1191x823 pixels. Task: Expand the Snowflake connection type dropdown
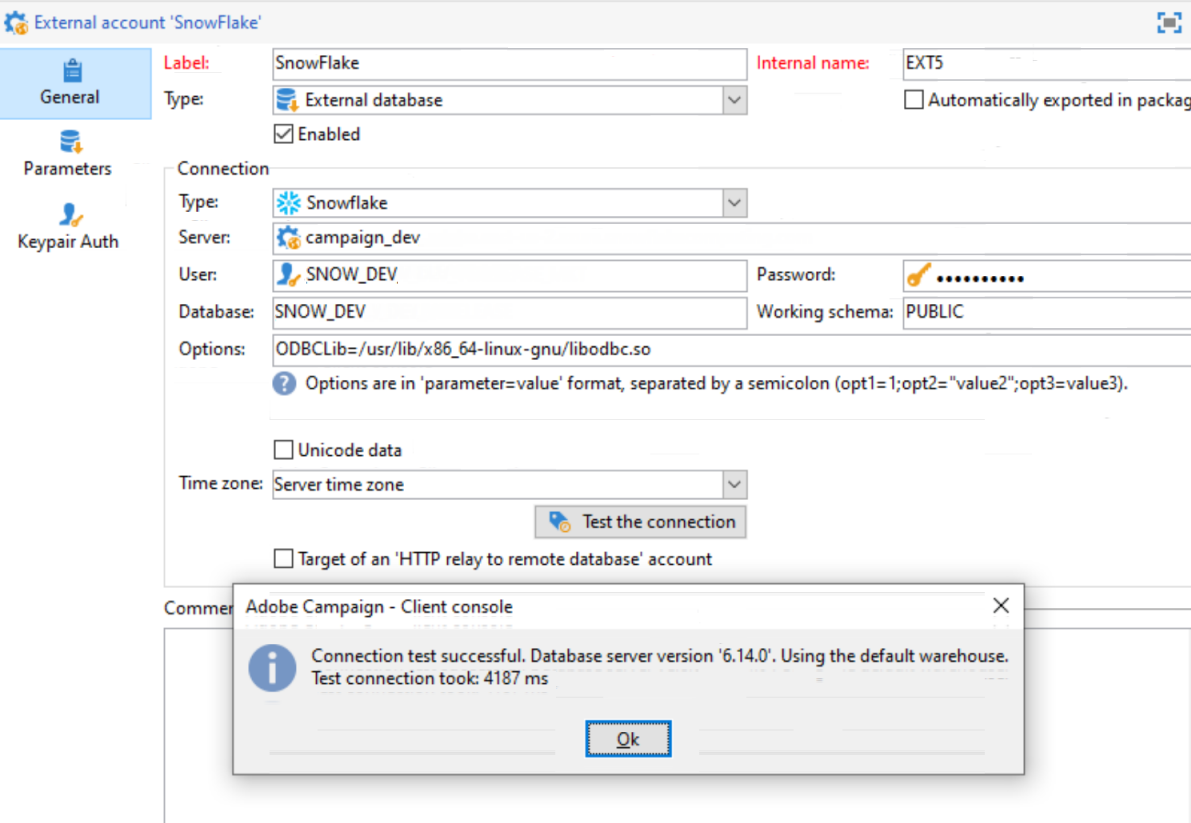point(734,203)
